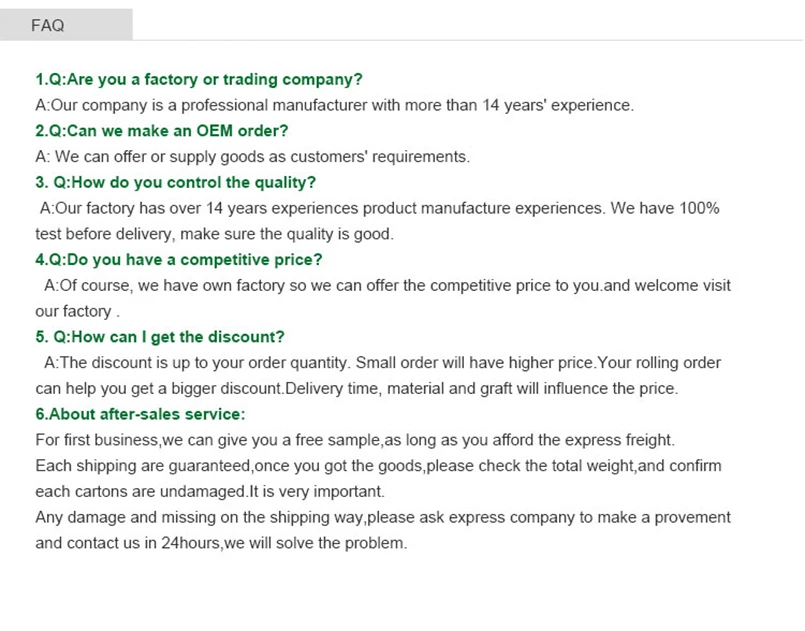Select the answer about 14 years' experience

coord(334,105)
